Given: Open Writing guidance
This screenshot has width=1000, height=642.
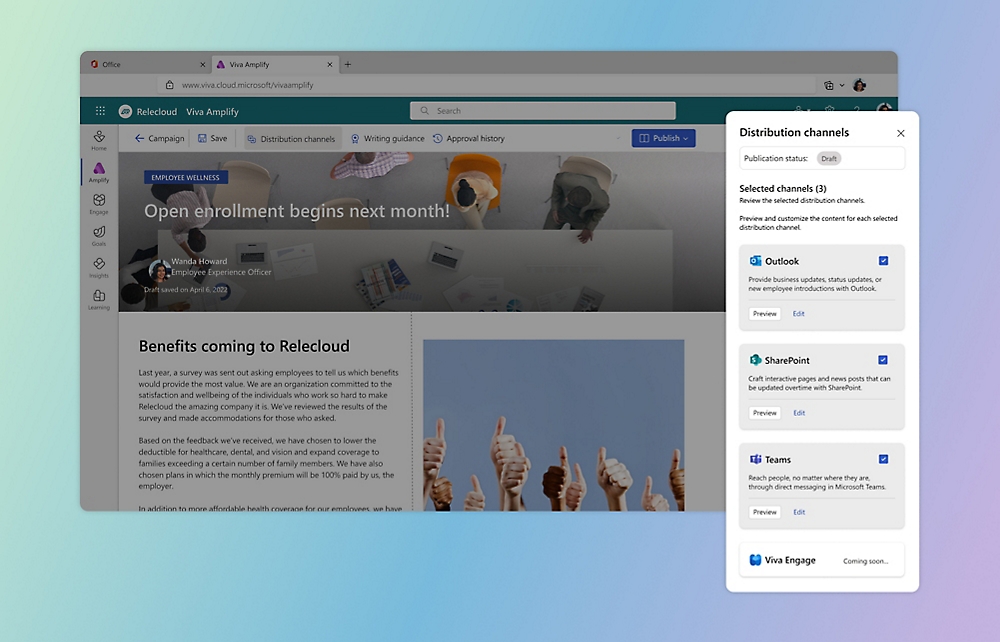Looking at the screenshot, I should click(x=388, y=138).
